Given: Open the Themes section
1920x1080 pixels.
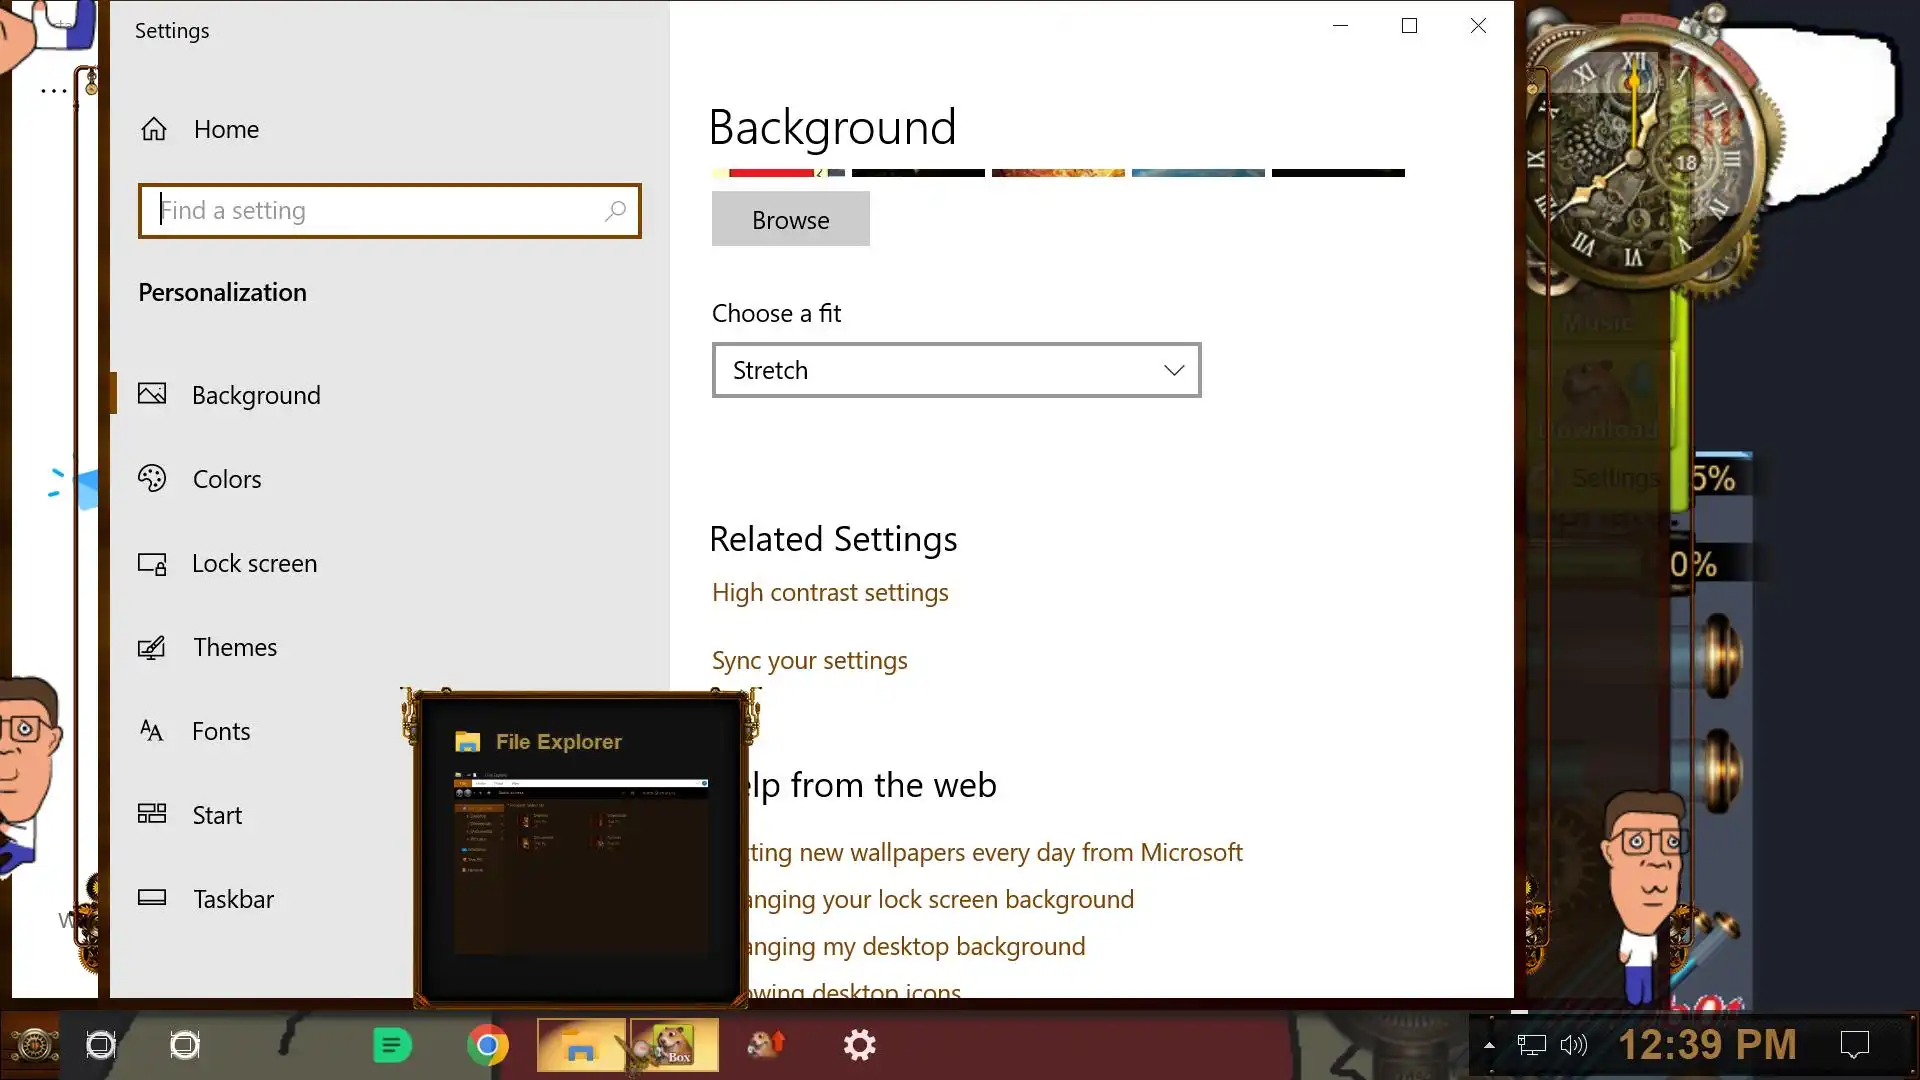Looking at the screenshot, I should pos(234,647).
